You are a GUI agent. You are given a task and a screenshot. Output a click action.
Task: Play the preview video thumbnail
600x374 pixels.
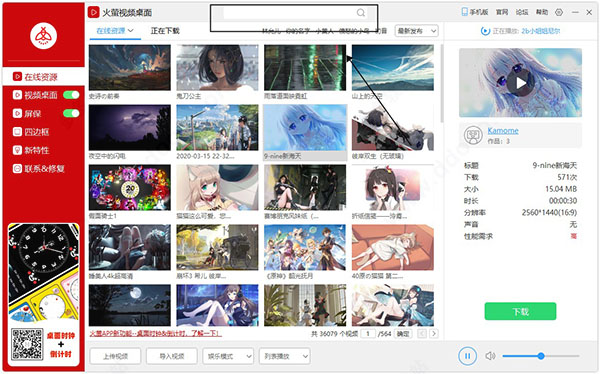point(520,83)
